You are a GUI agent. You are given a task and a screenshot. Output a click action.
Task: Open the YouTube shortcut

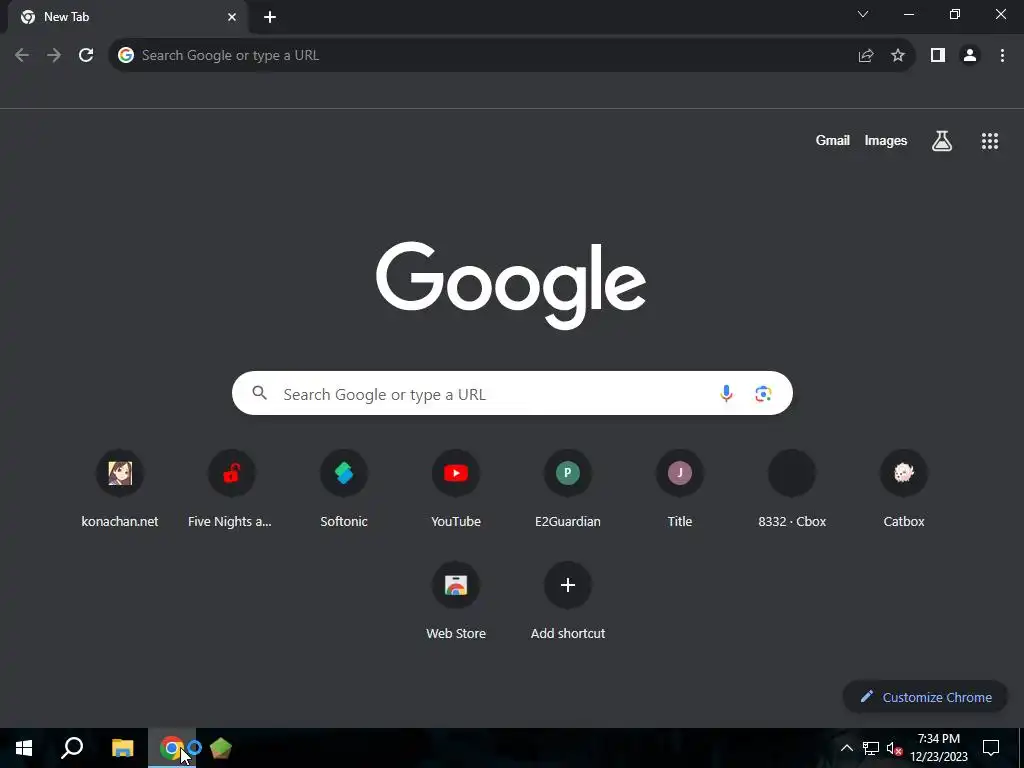[456, 488]
